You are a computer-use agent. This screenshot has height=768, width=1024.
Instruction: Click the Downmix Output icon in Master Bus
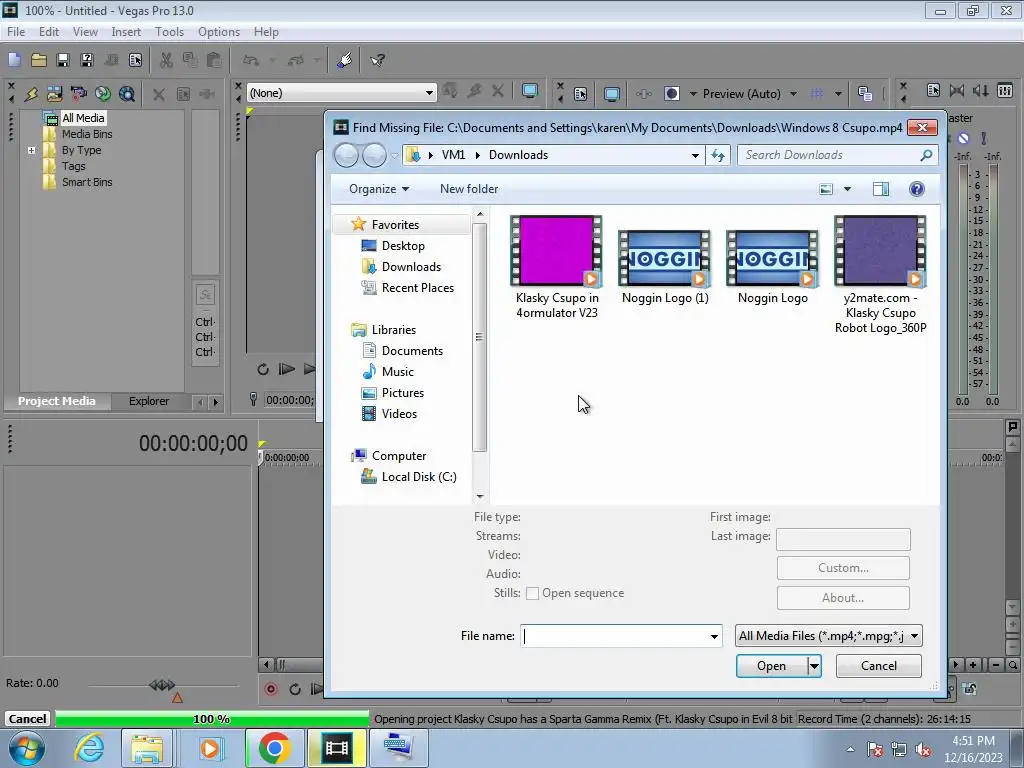pyautogui.click(x=957, y=91)
